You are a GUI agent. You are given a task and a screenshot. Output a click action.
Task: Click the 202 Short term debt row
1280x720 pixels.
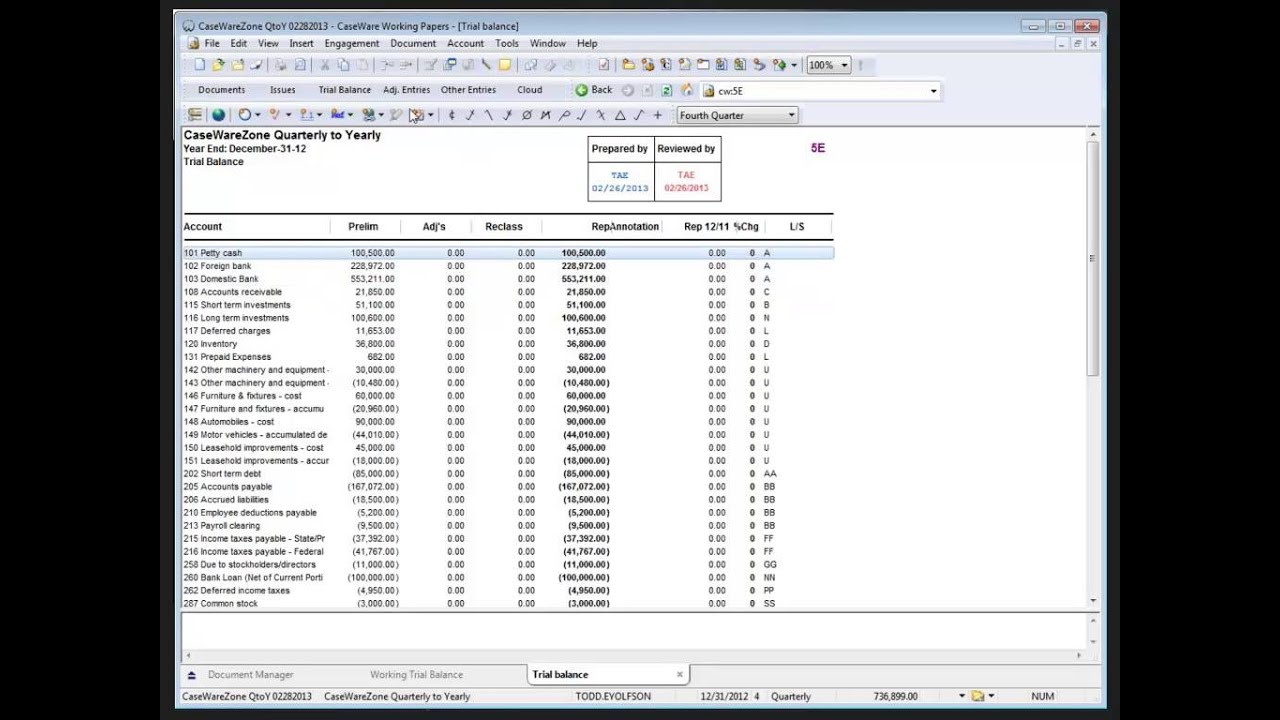508,474
